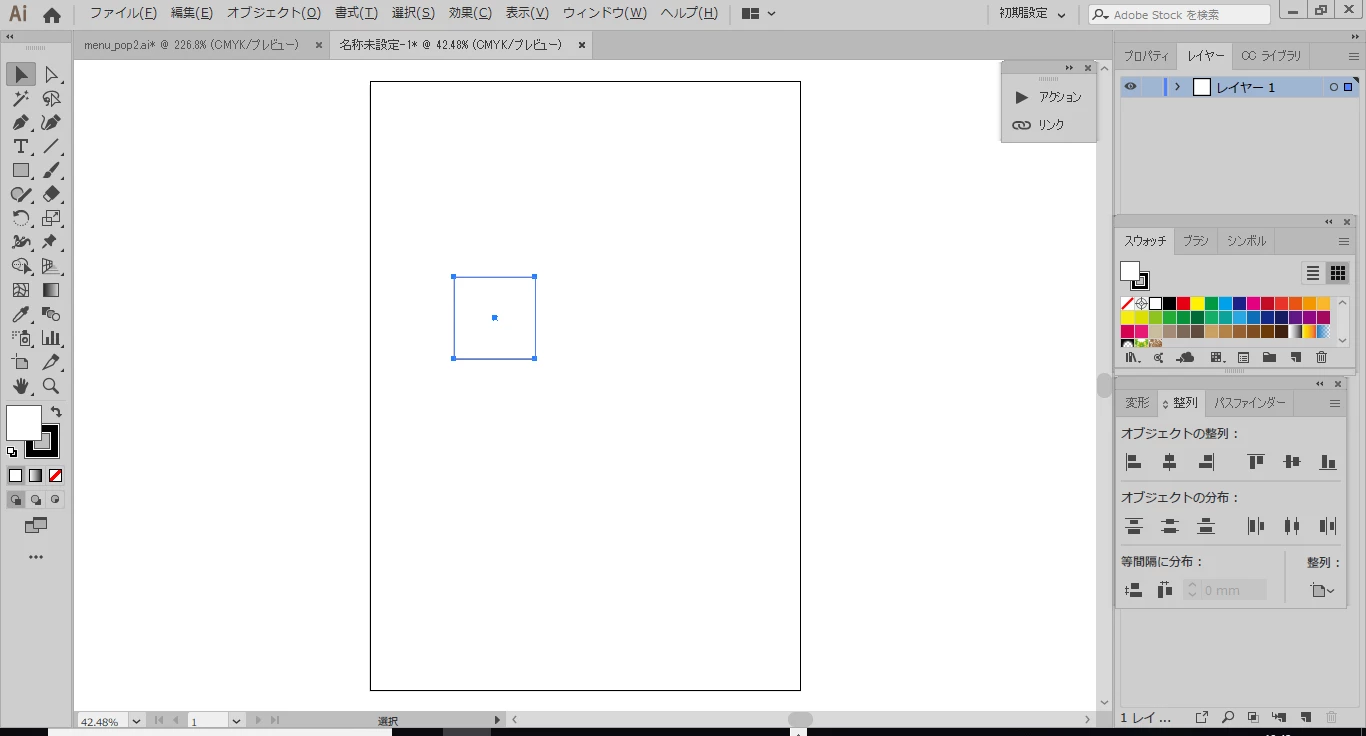
Task: Set paint mode to None (red slash)
Action: pos(56,476)
